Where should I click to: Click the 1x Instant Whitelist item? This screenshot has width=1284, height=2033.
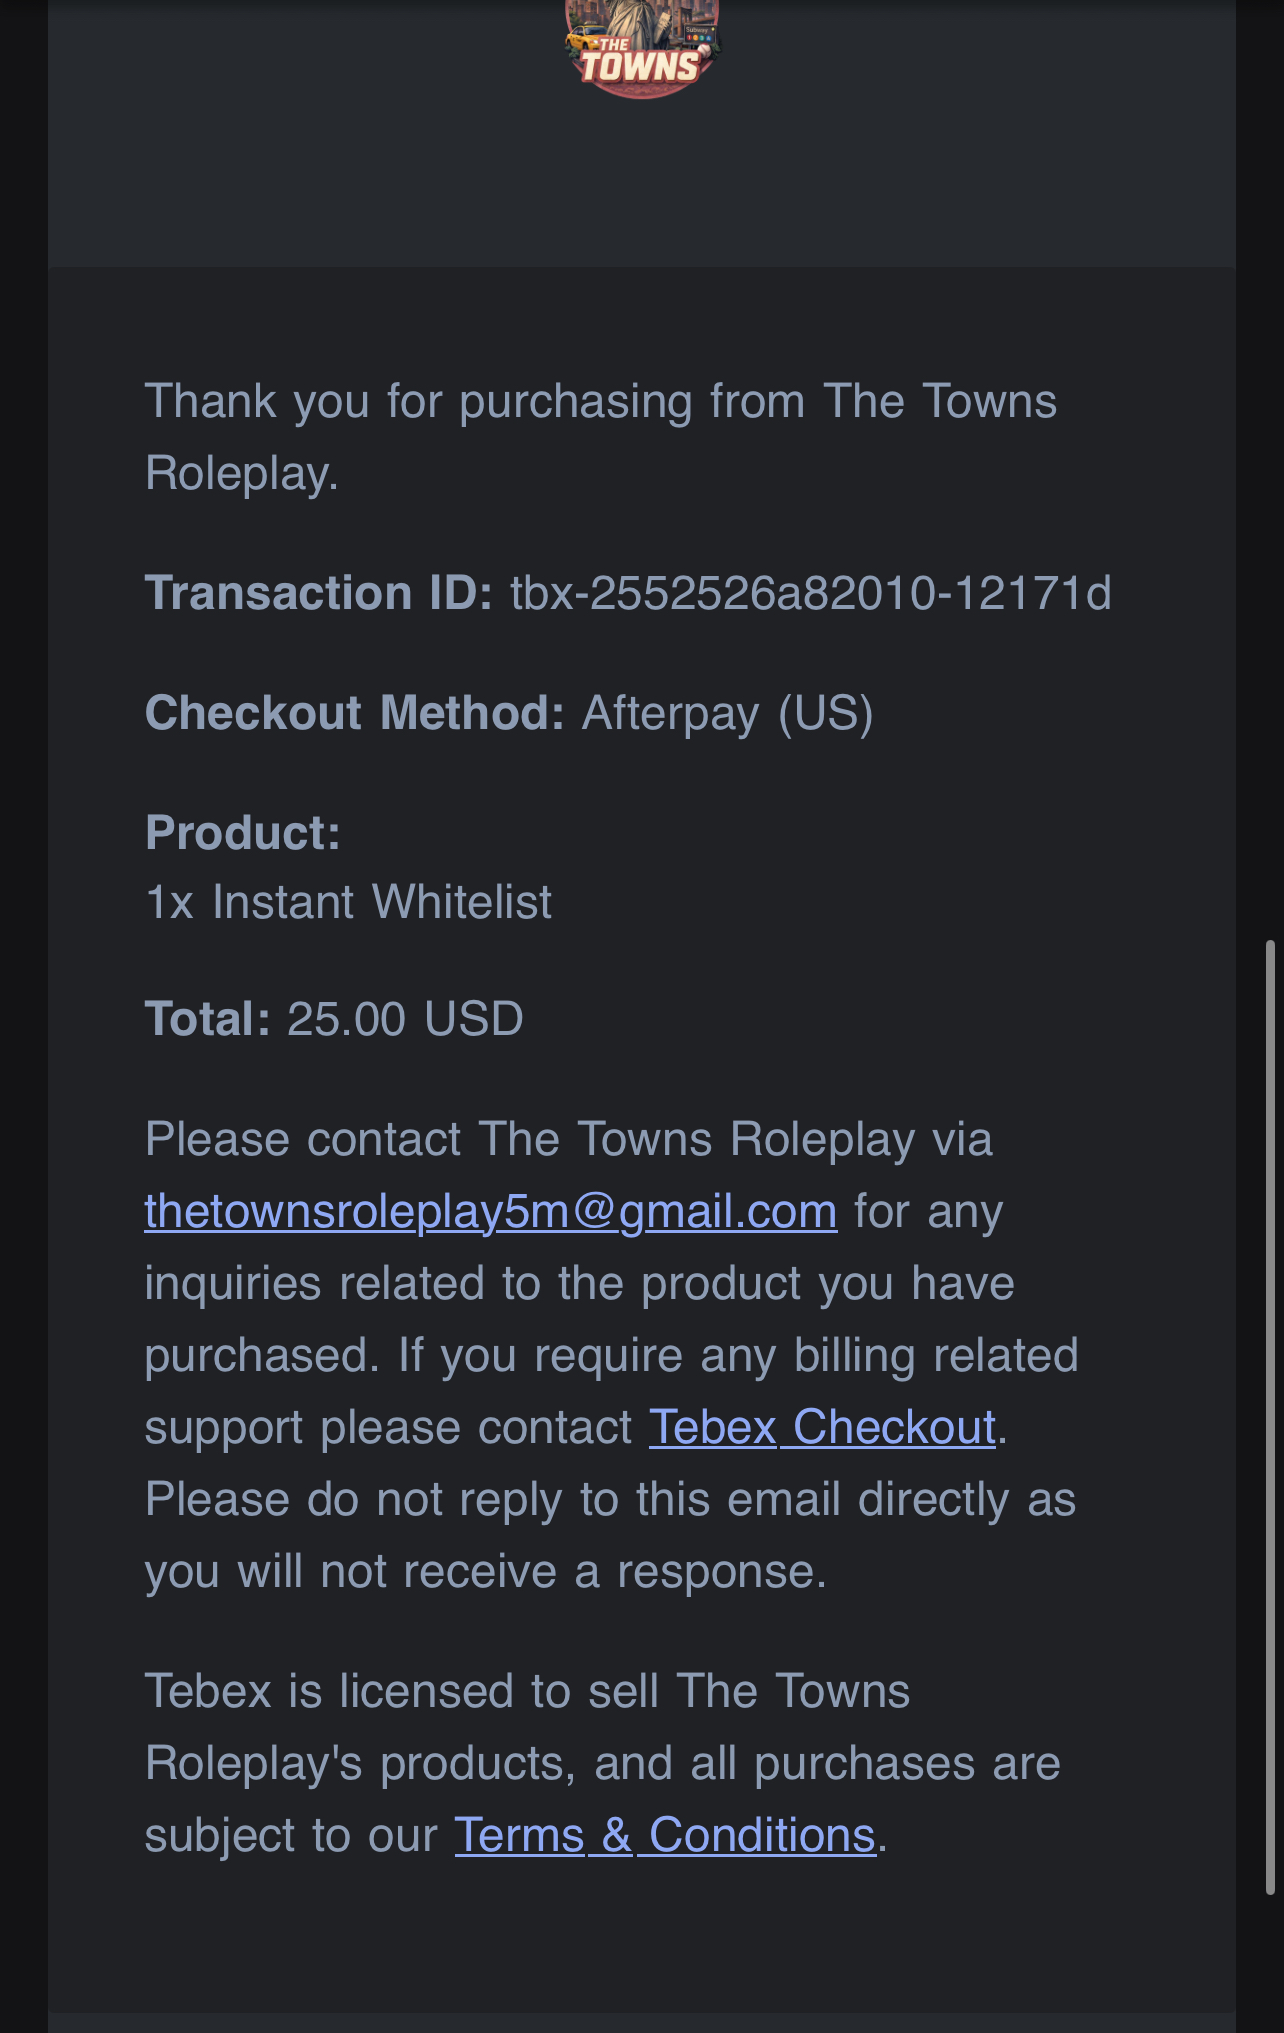click(348, 902)
